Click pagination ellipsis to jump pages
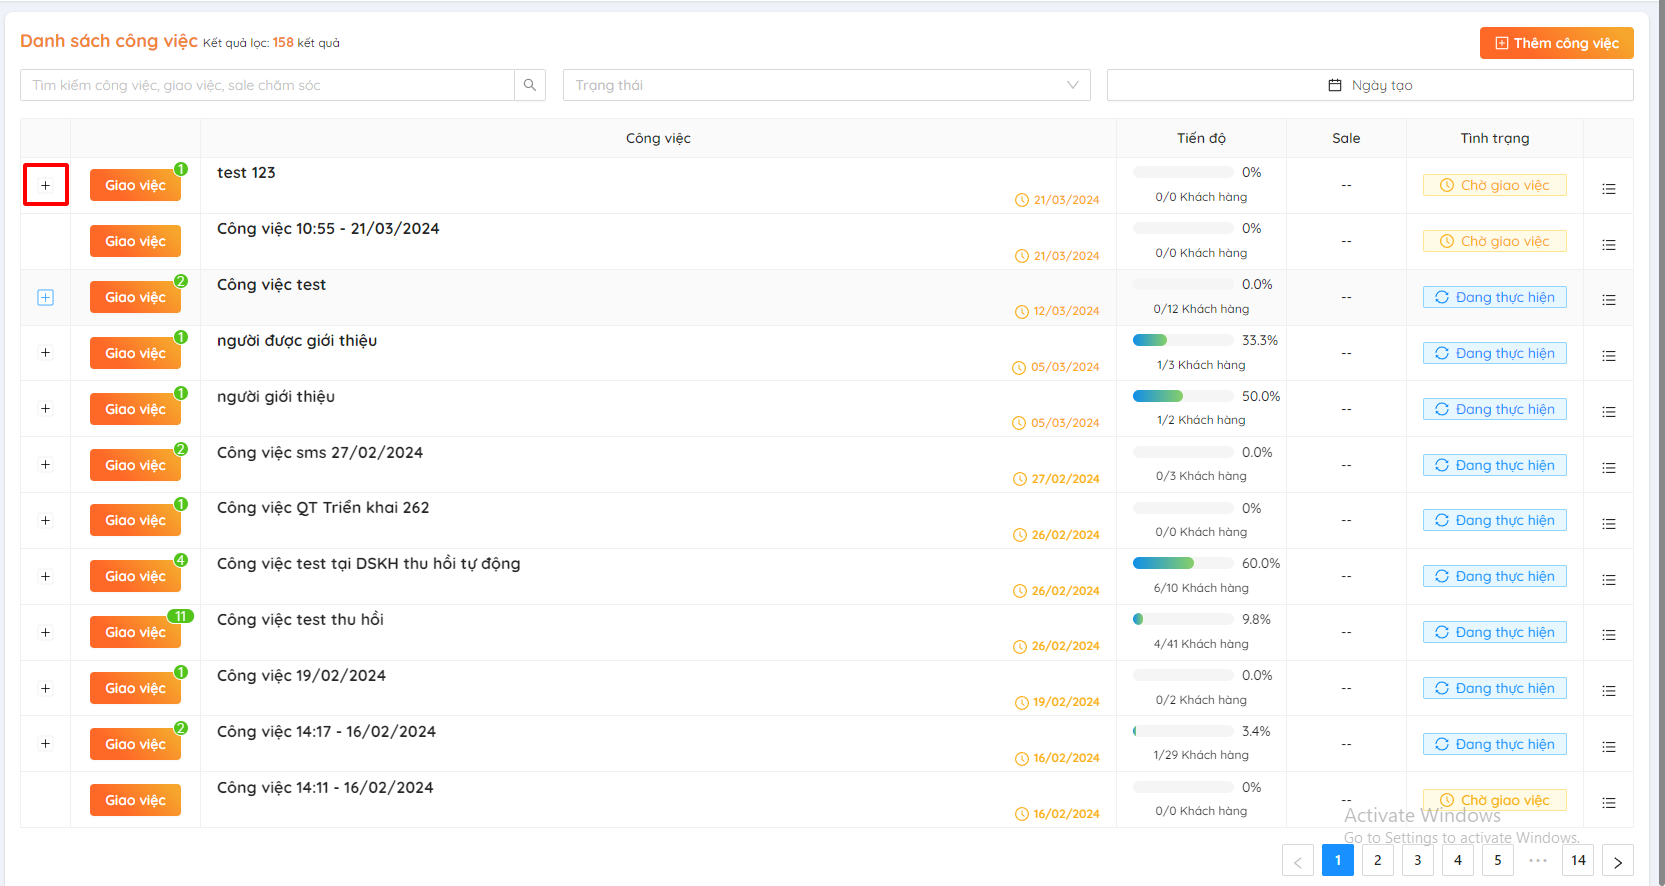Image resolution: width=1665 pixels, height=886 pixels. coord(1538,860)
